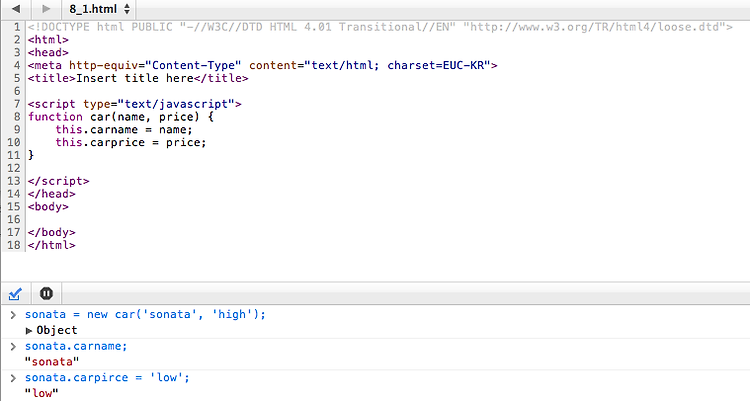
Task: Click the meta Content-Type line
Action: click(263, 65)
